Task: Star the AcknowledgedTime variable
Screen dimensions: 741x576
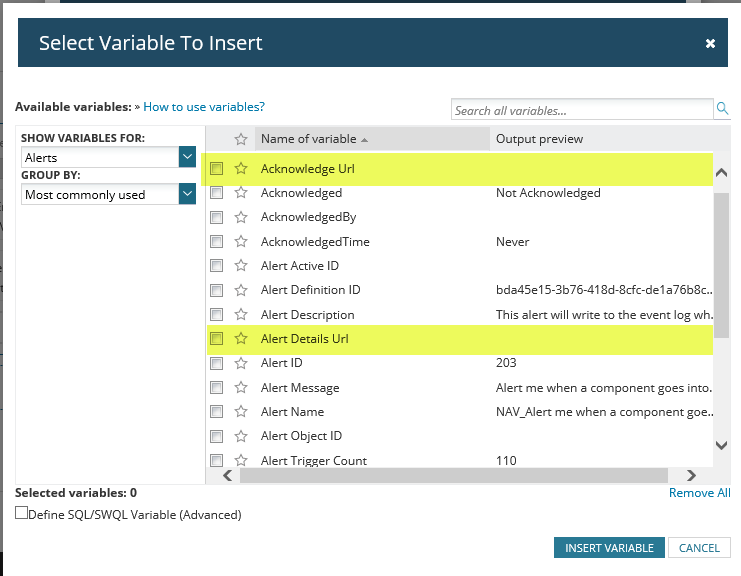Action: tap(240, 242)
